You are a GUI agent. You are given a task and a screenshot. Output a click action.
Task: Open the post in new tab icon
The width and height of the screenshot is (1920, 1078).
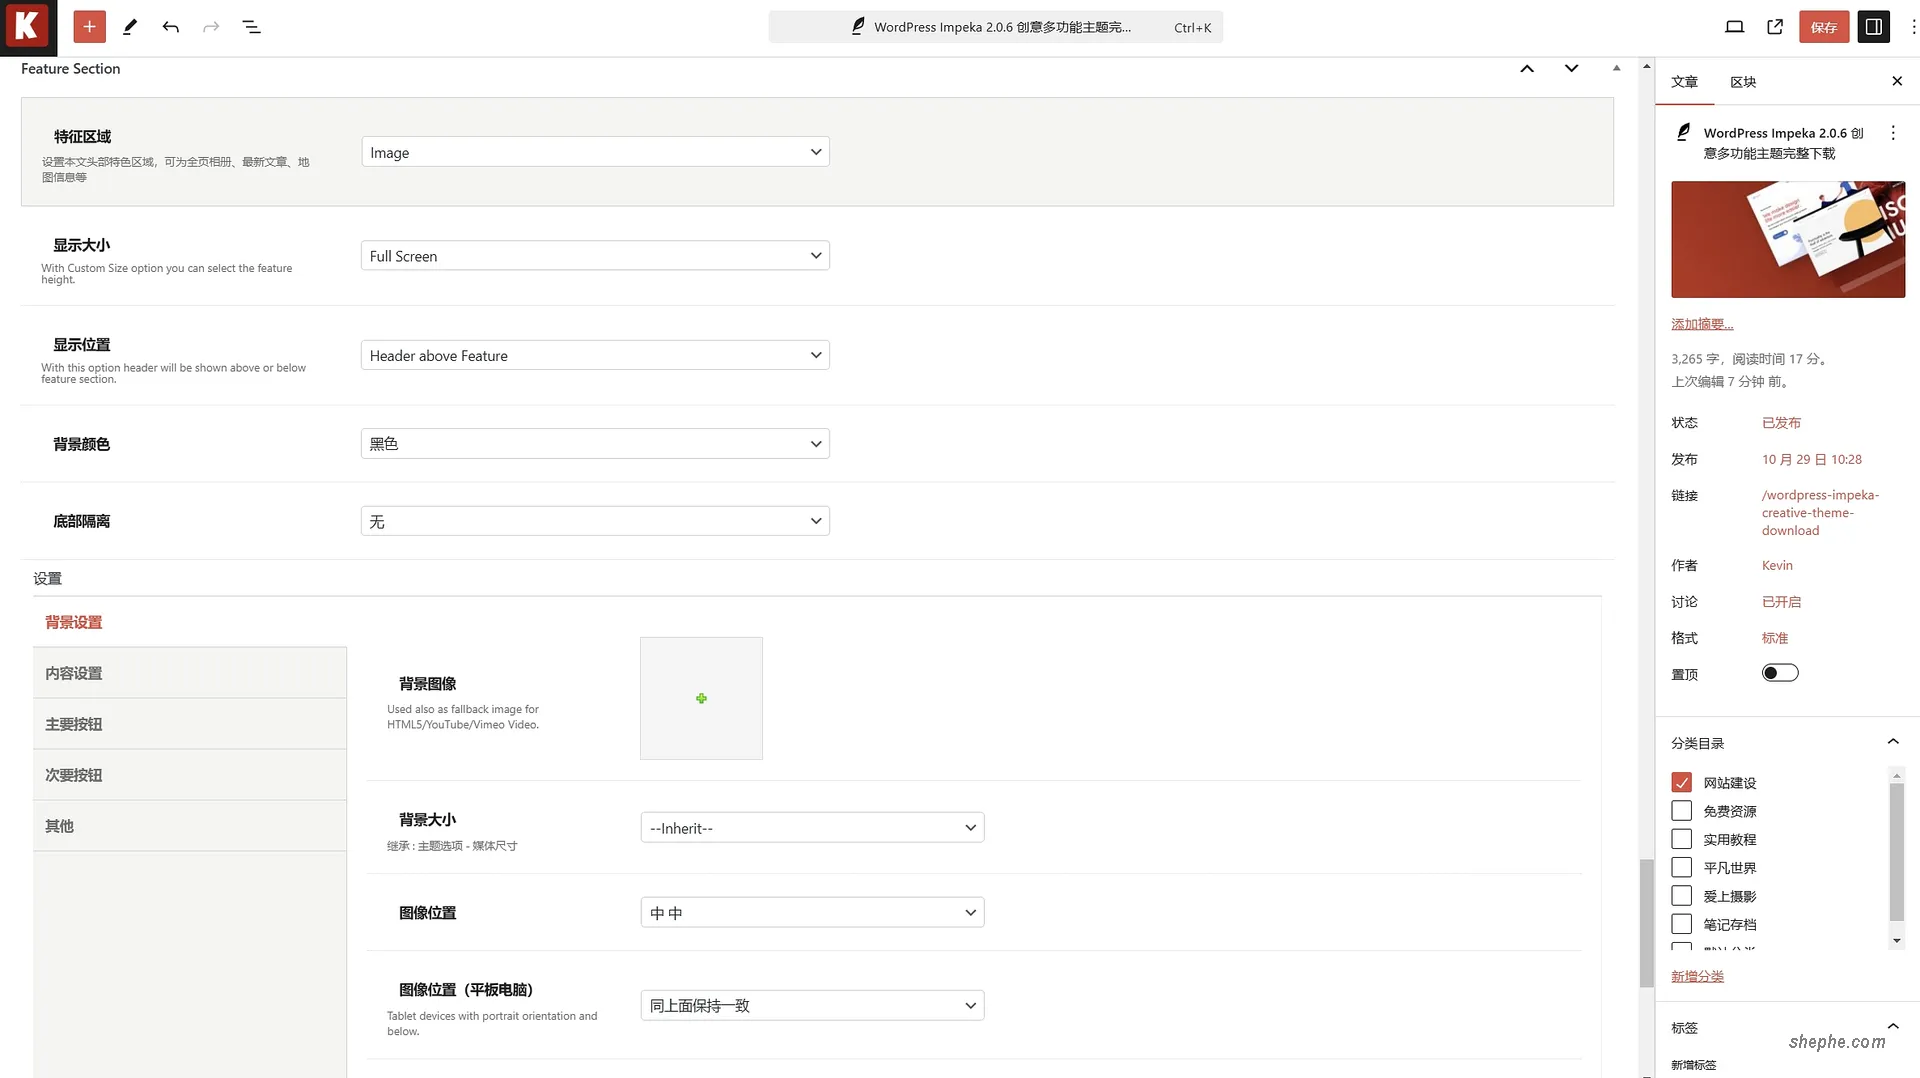(1775, 27)
